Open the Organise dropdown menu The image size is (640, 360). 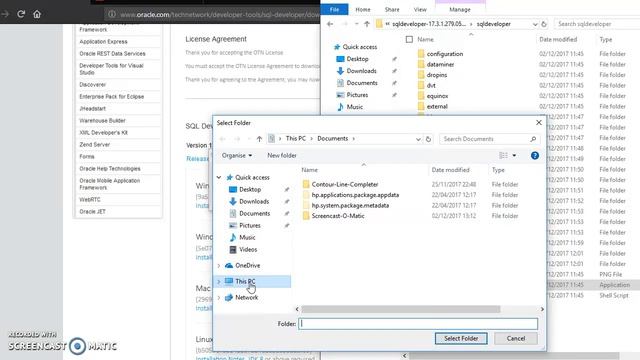point(237,156)
